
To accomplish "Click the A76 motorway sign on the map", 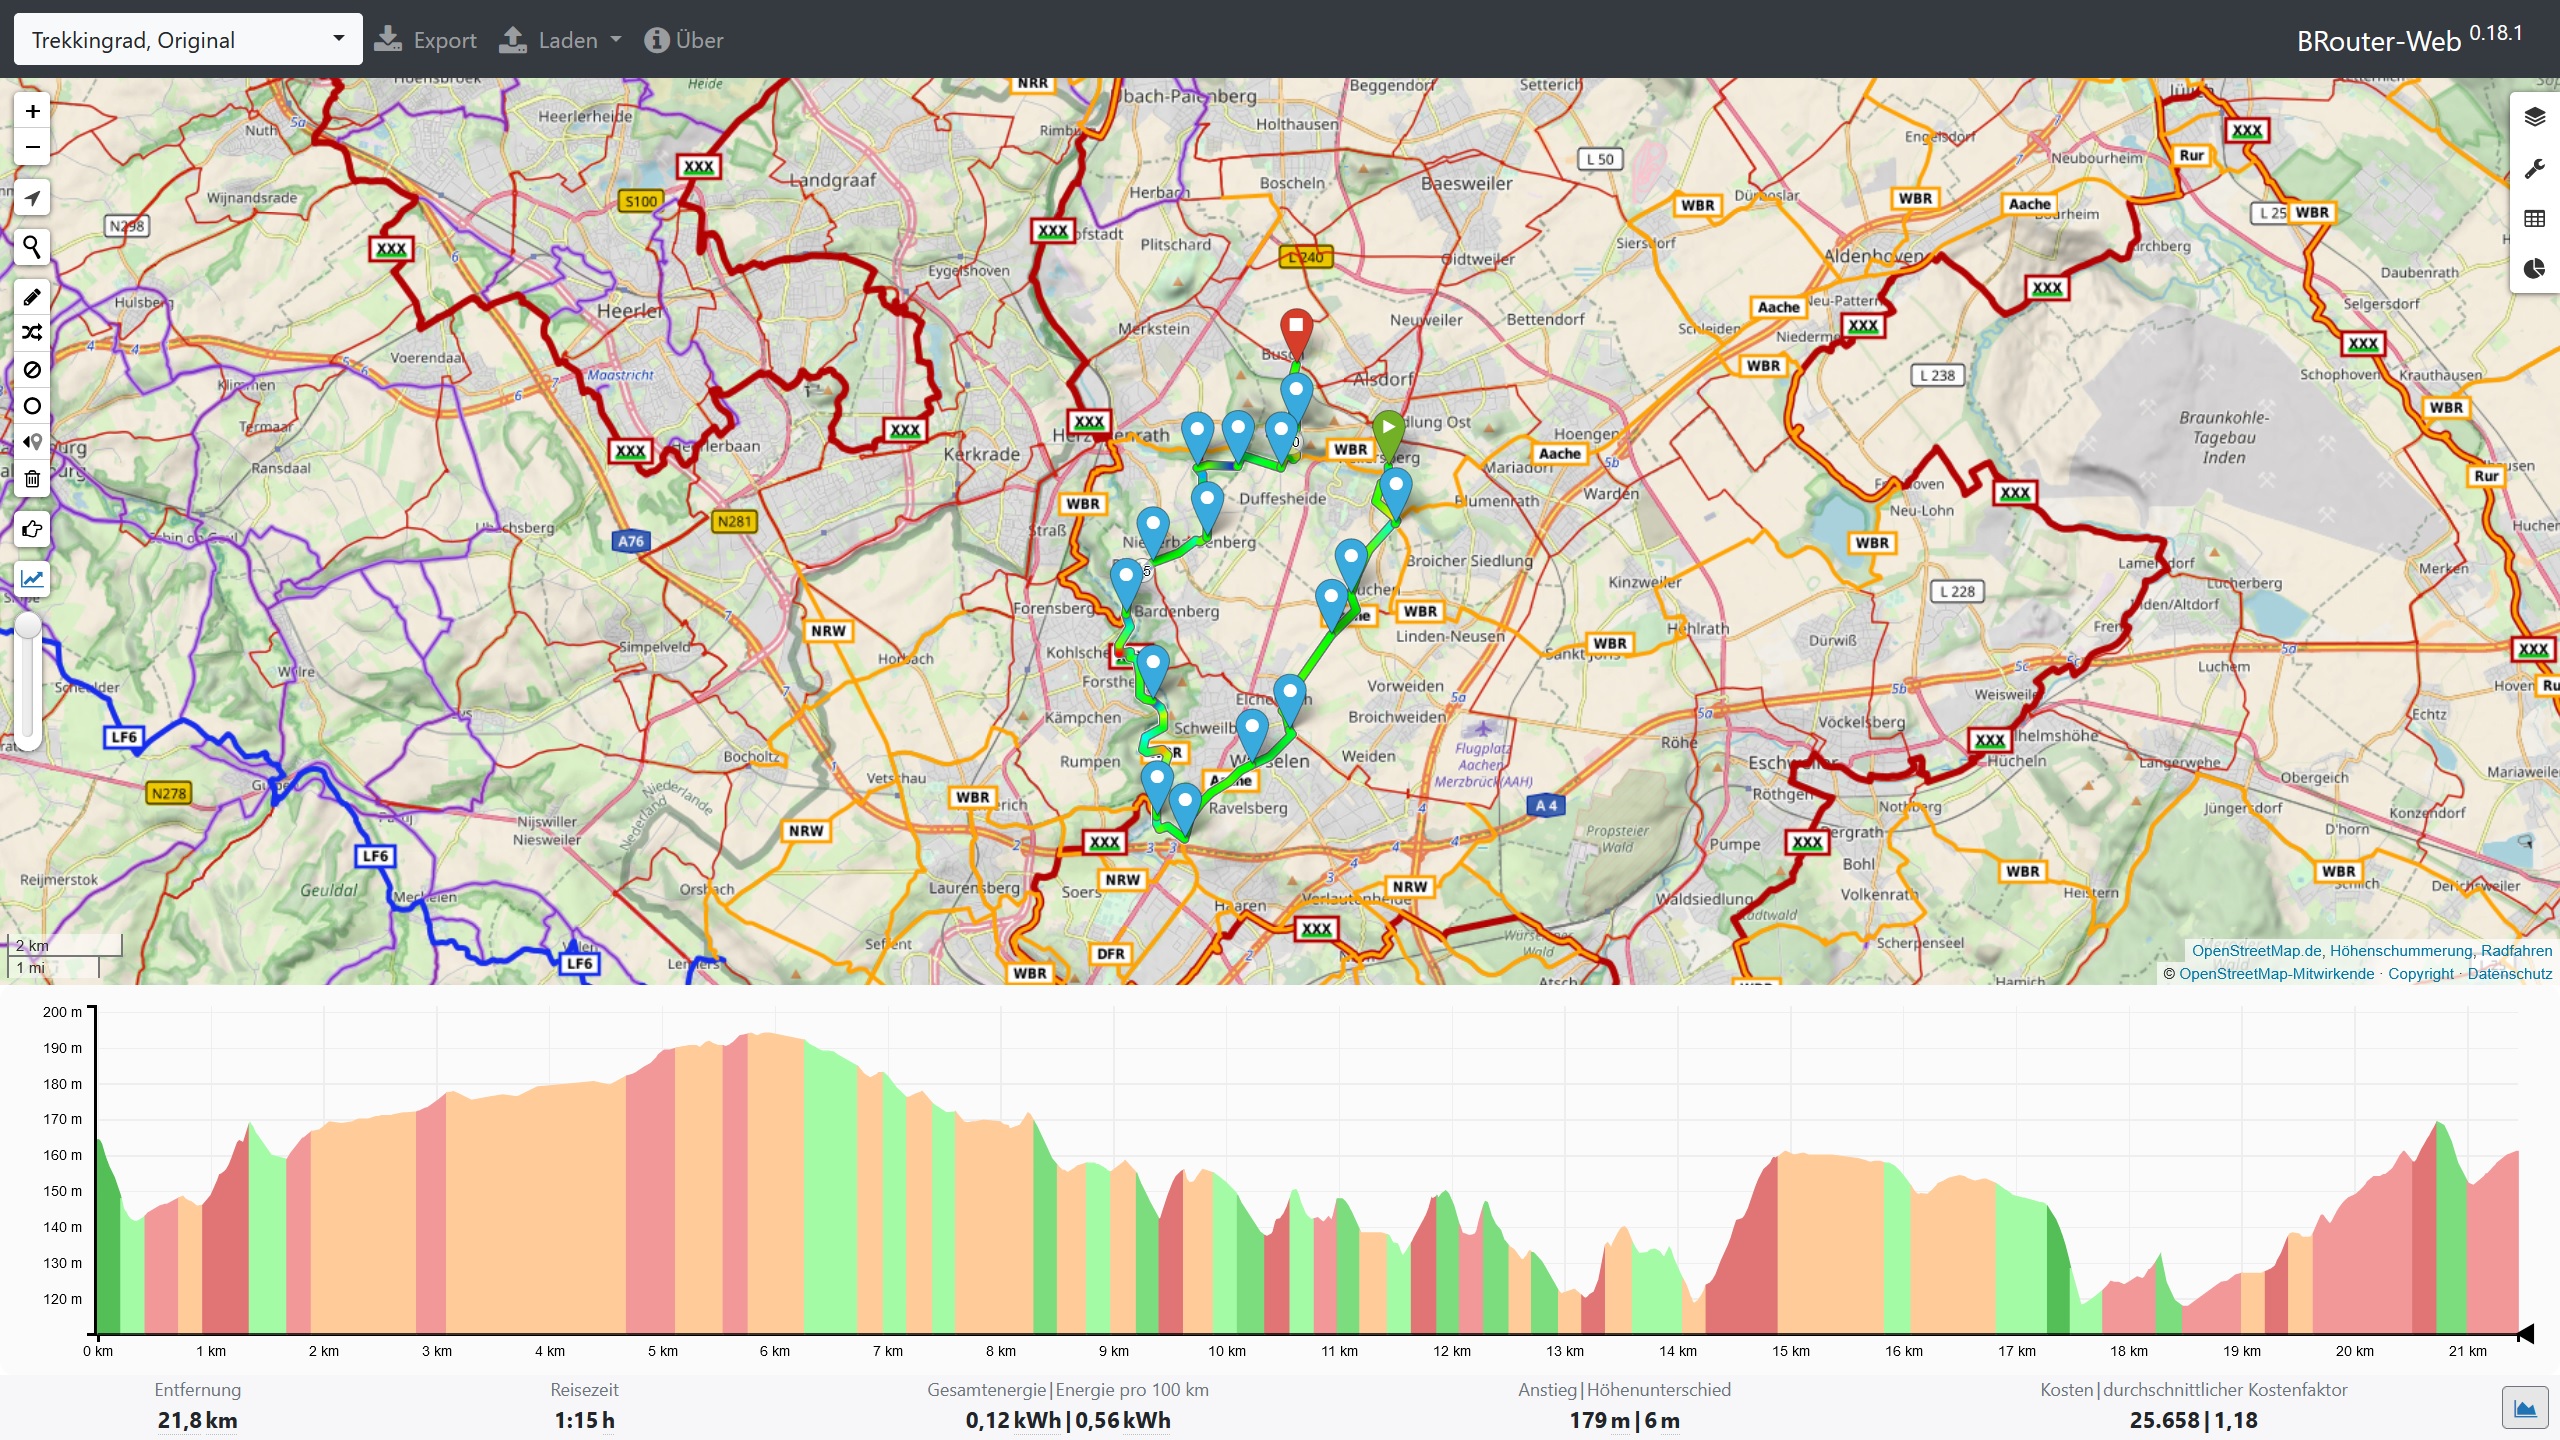I will [x=631, y=541].
